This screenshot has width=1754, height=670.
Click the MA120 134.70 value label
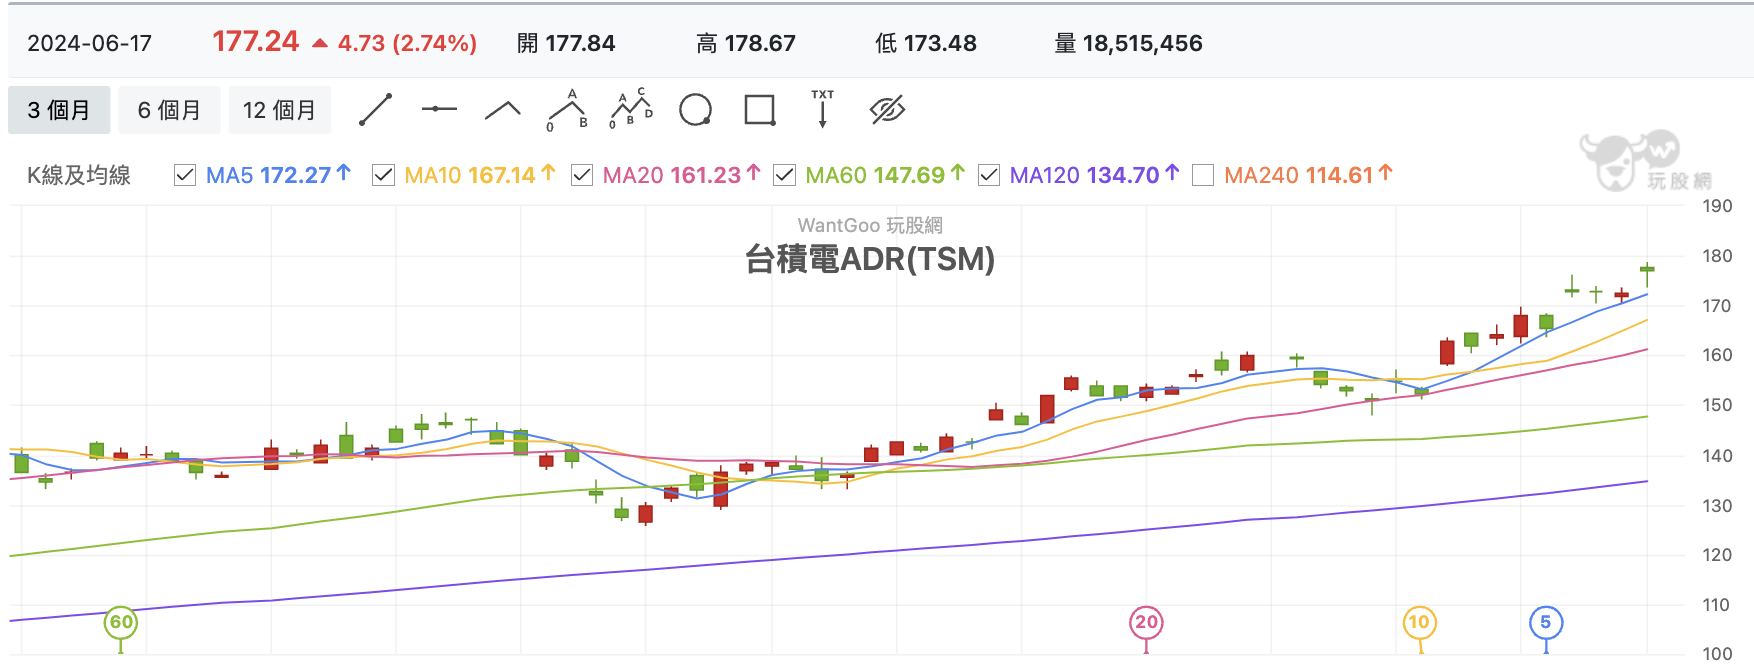1094,175
